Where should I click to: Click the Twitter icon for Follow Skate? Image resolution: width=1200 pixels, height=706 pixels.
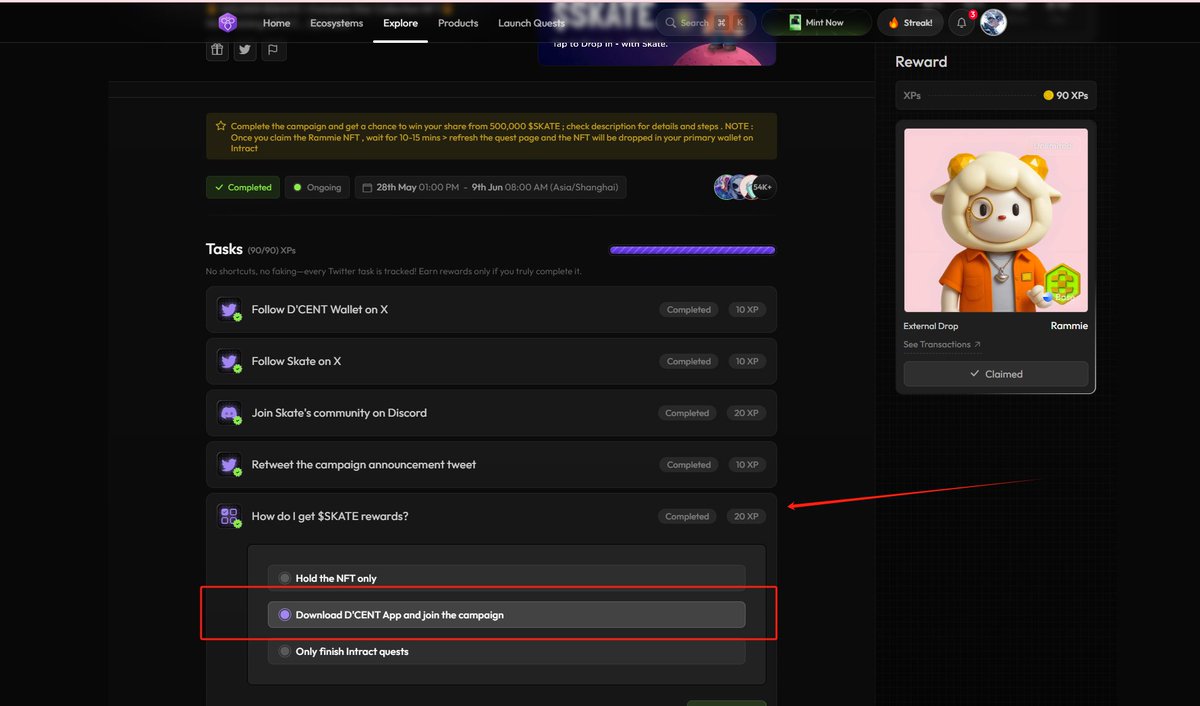229,361
